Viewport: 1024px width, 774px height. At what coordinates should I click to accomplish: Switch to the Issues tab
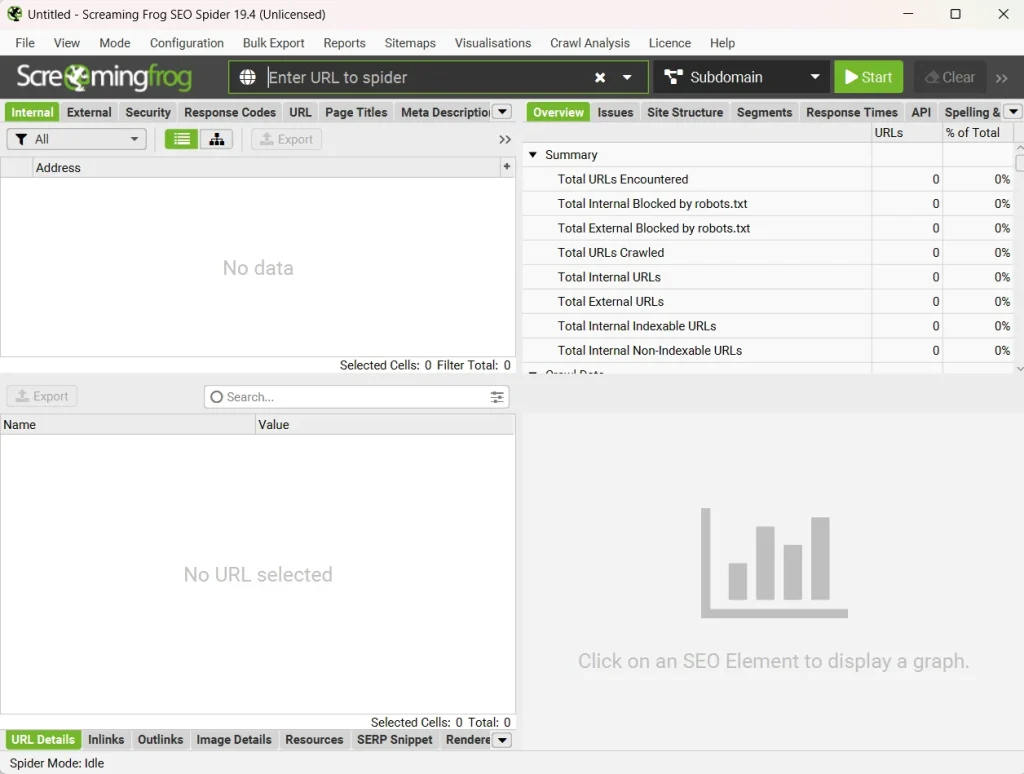point(615,112)
